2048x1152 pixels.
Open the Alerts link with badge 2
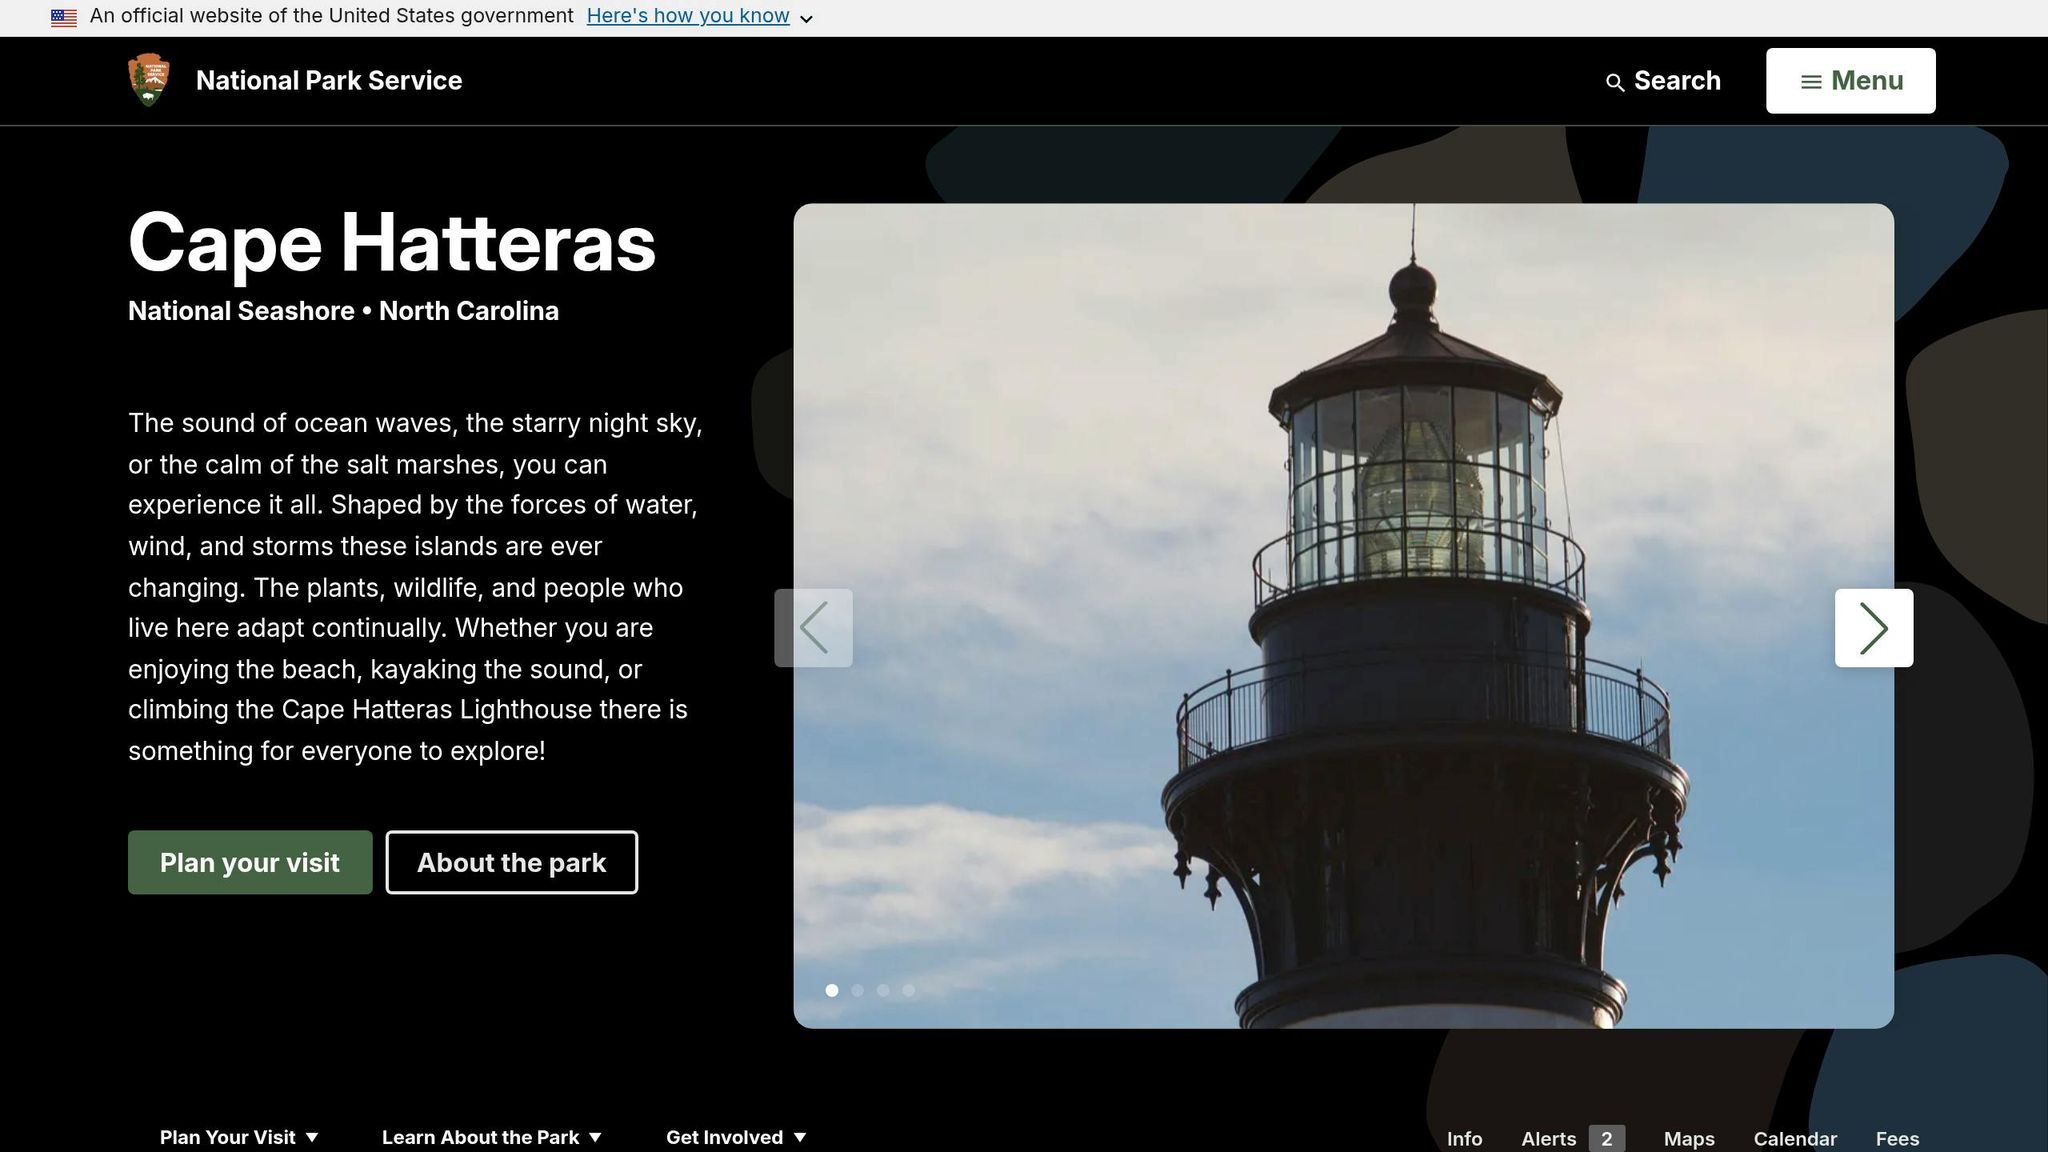coord(1573,1139)
